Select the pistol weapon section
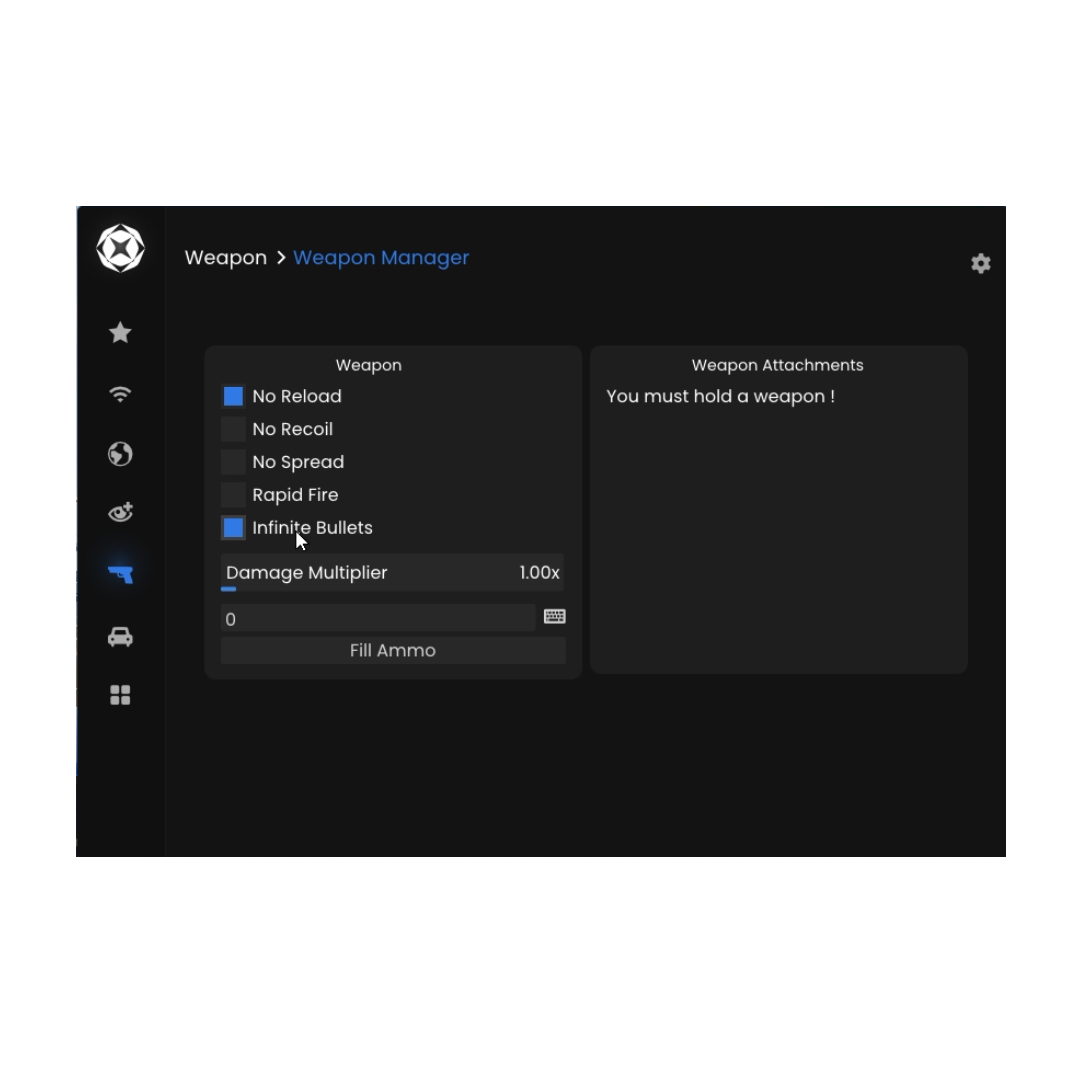 120,574
